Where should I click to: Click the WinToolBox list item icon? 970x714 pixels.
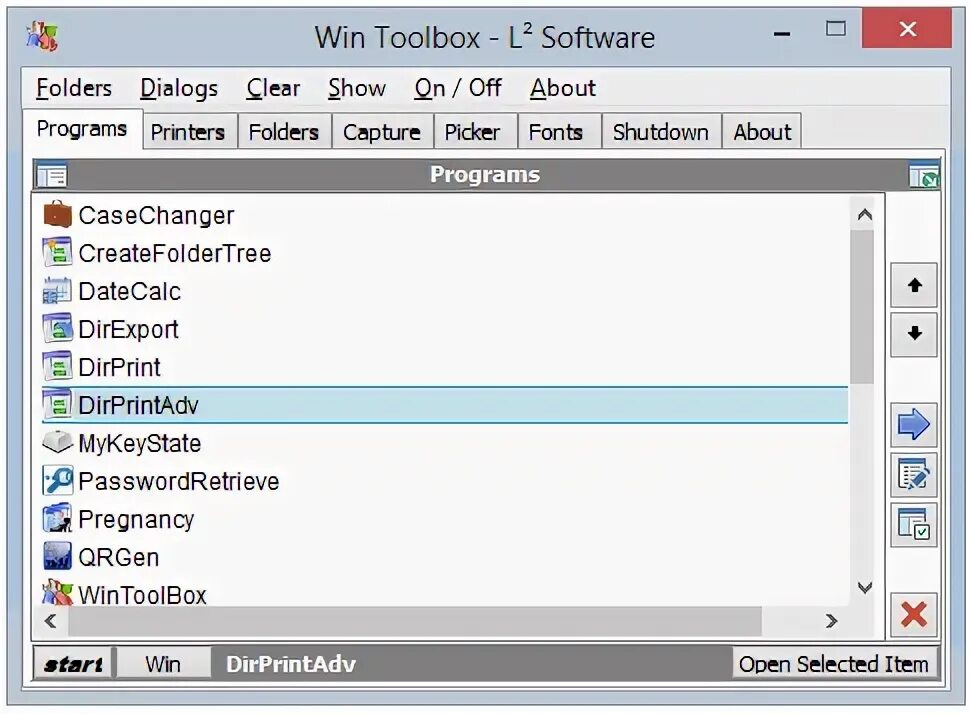coord(58,593)
